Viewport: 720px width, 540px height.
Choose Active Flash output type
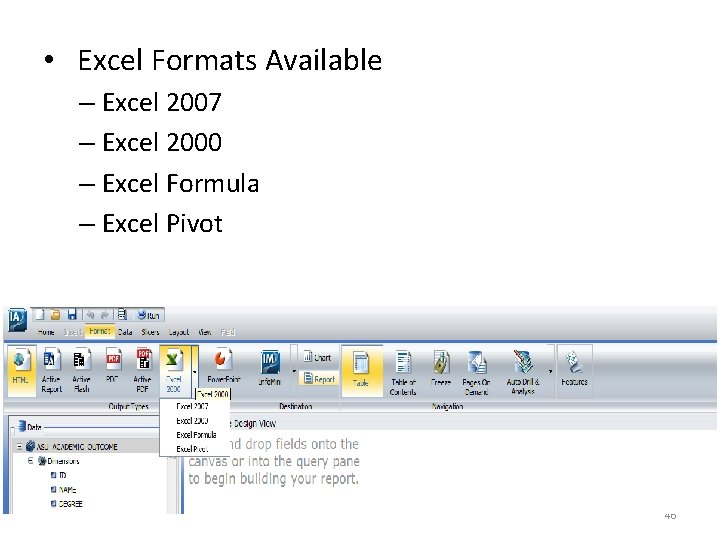[x=81, y=371]
